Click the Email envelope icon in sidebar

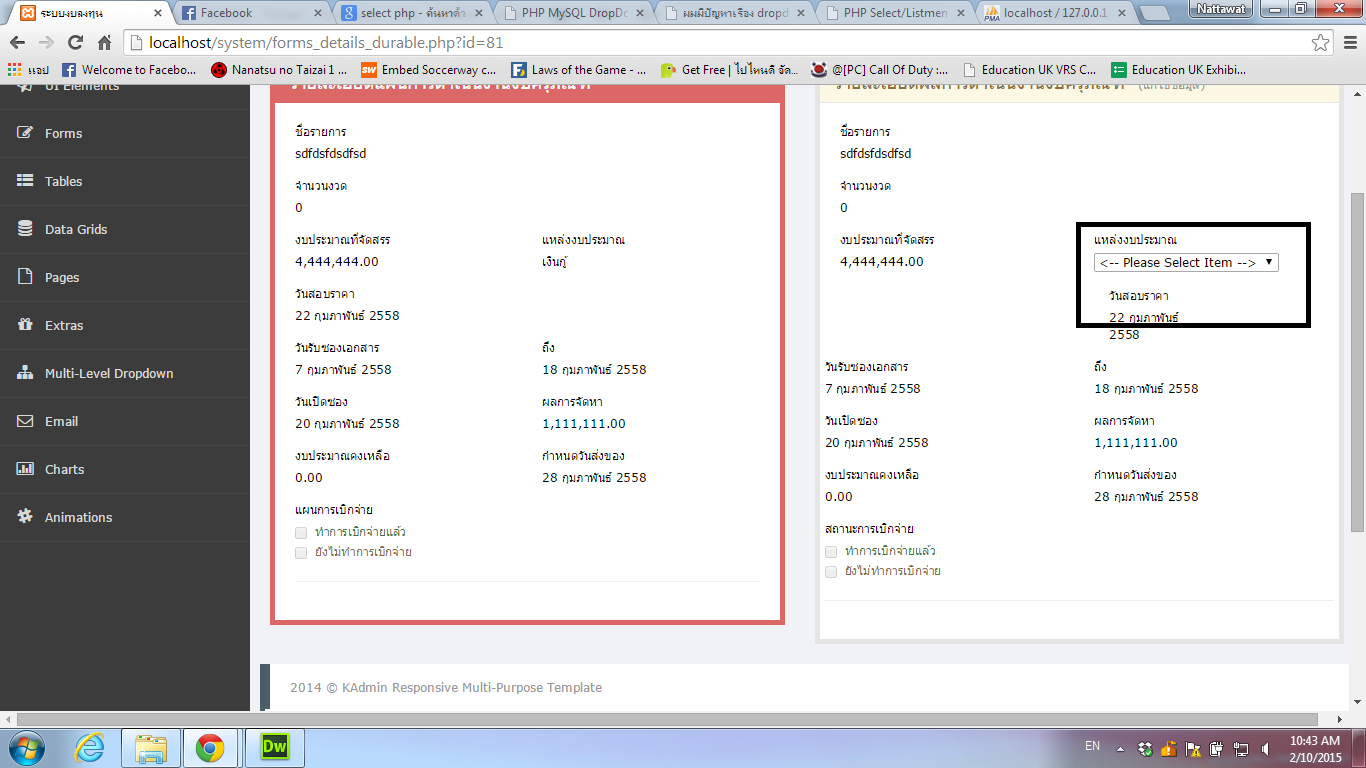25,421
